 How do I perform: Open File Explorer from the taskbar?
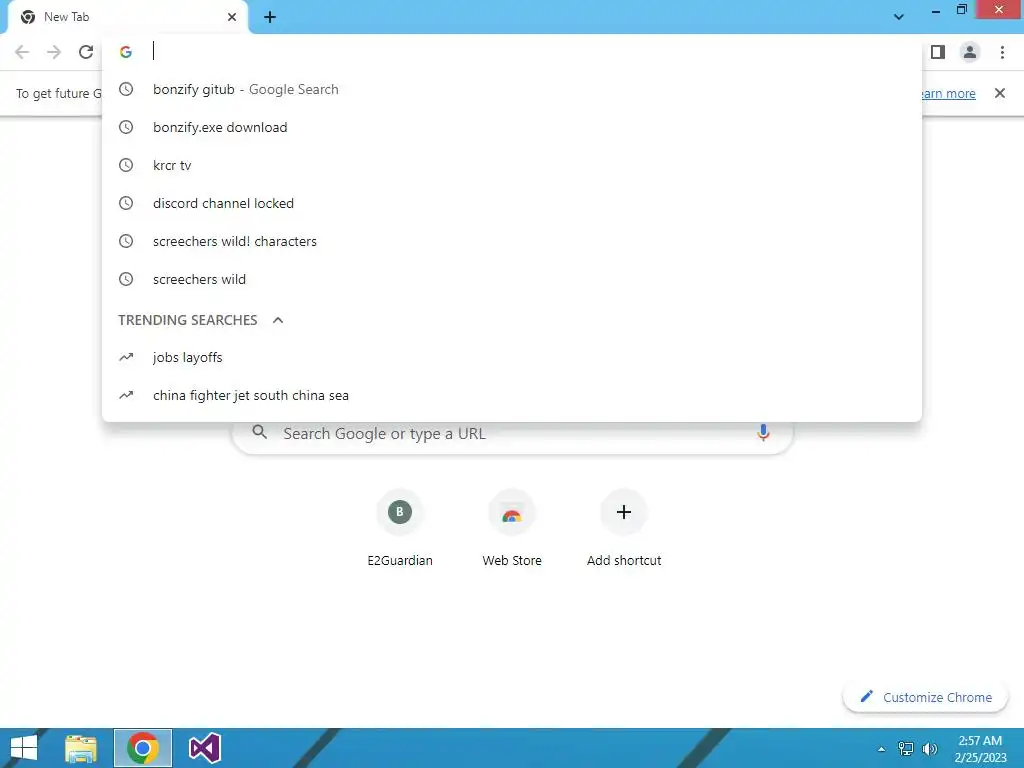81,748
